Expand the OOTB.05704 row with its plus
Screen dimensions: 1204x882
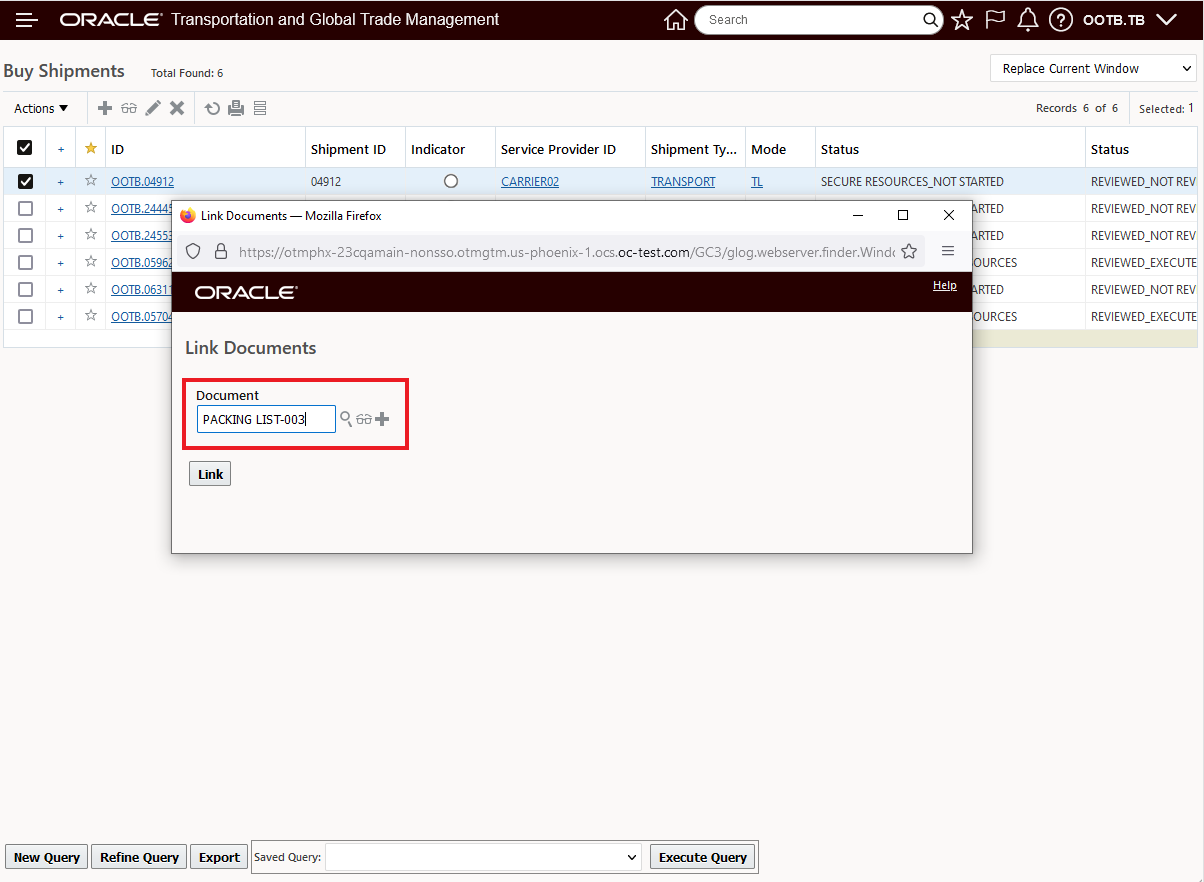click(60, 317)
